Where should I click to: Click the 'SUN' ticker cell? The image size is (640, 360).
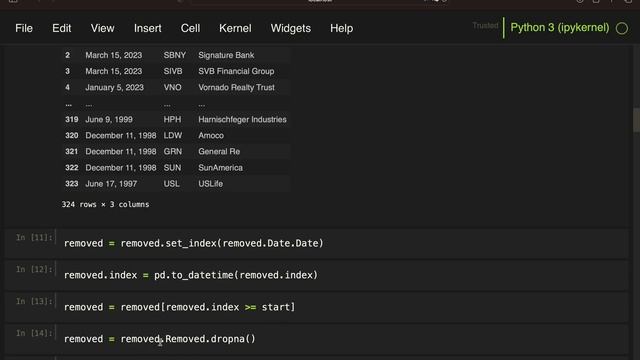[x=172, y=168]
